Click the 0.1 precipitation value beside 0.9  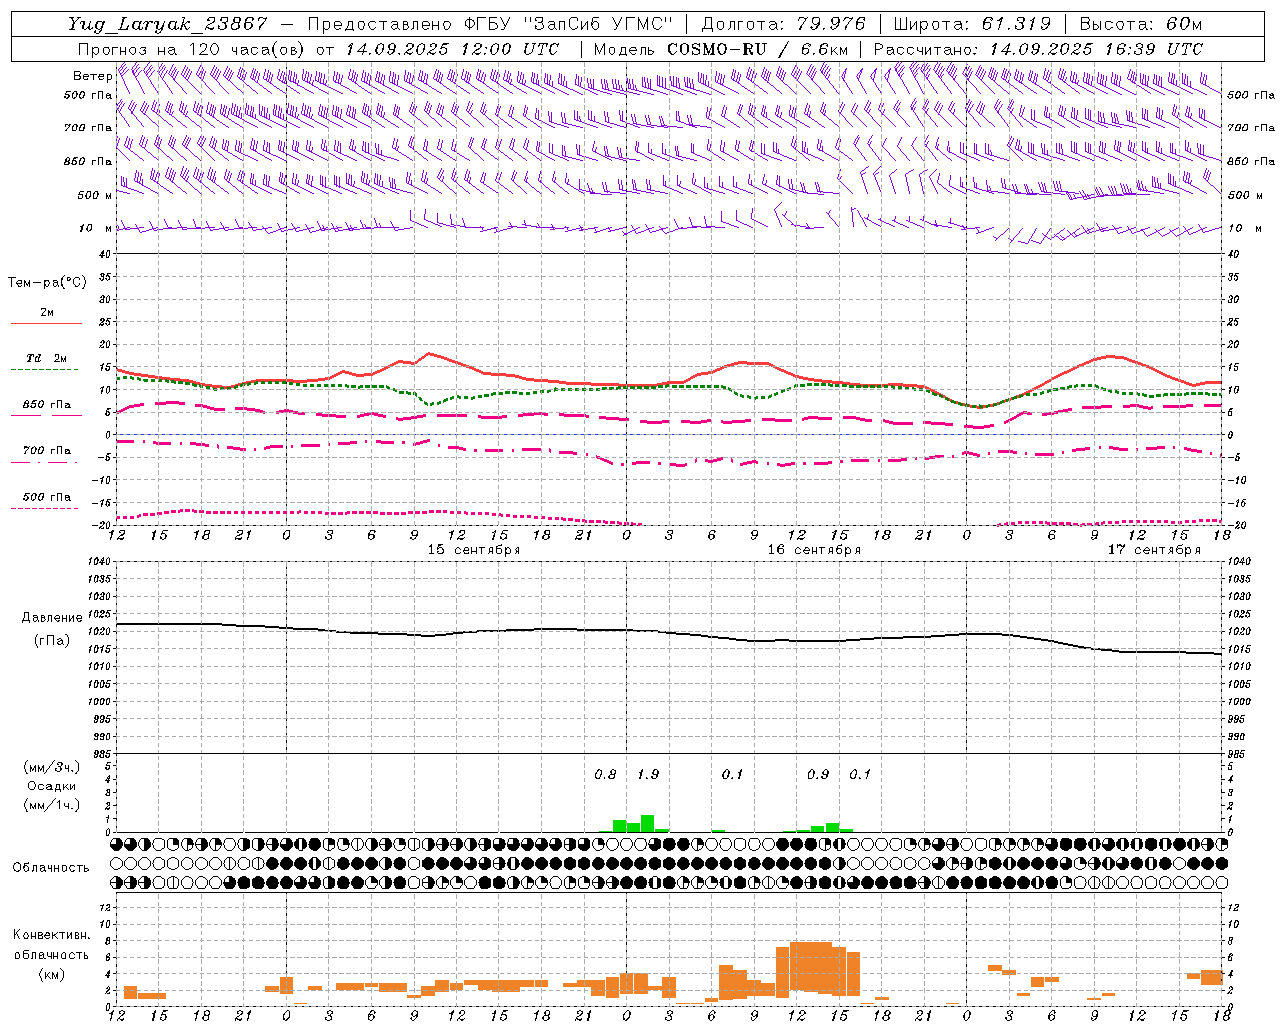(860, 775)
